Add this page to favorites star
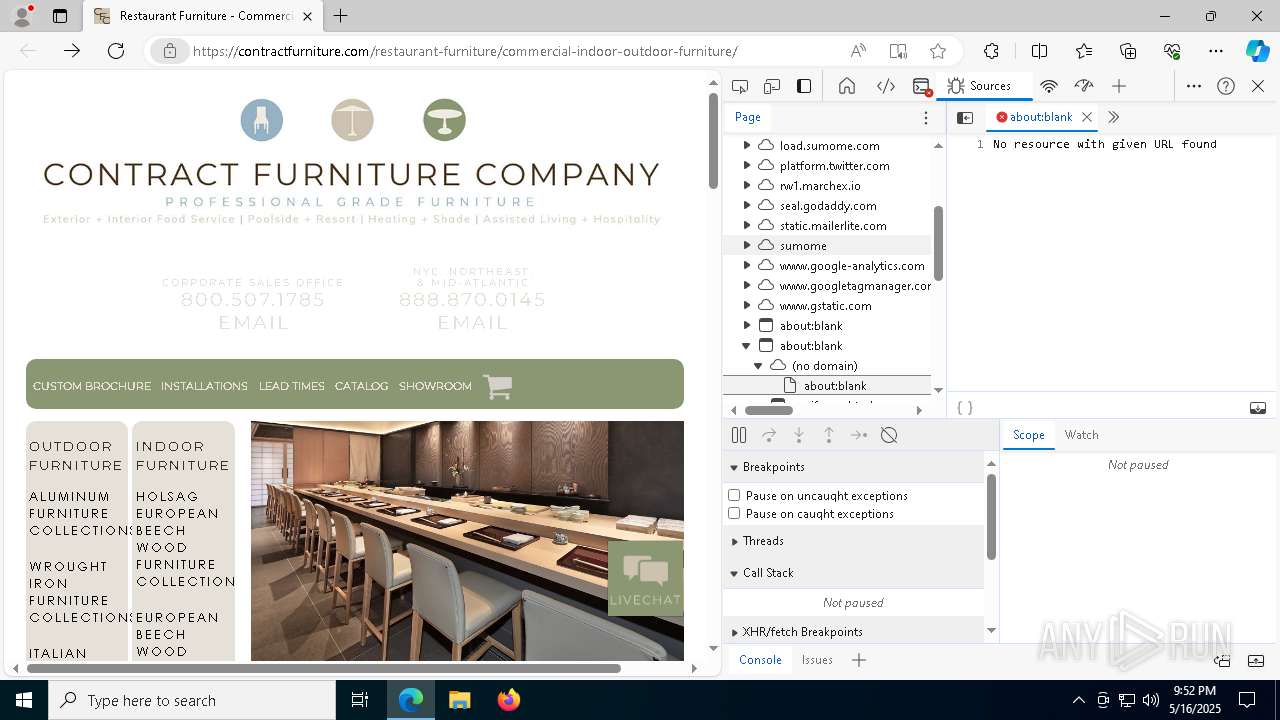1280x720 pixels. 937,51
